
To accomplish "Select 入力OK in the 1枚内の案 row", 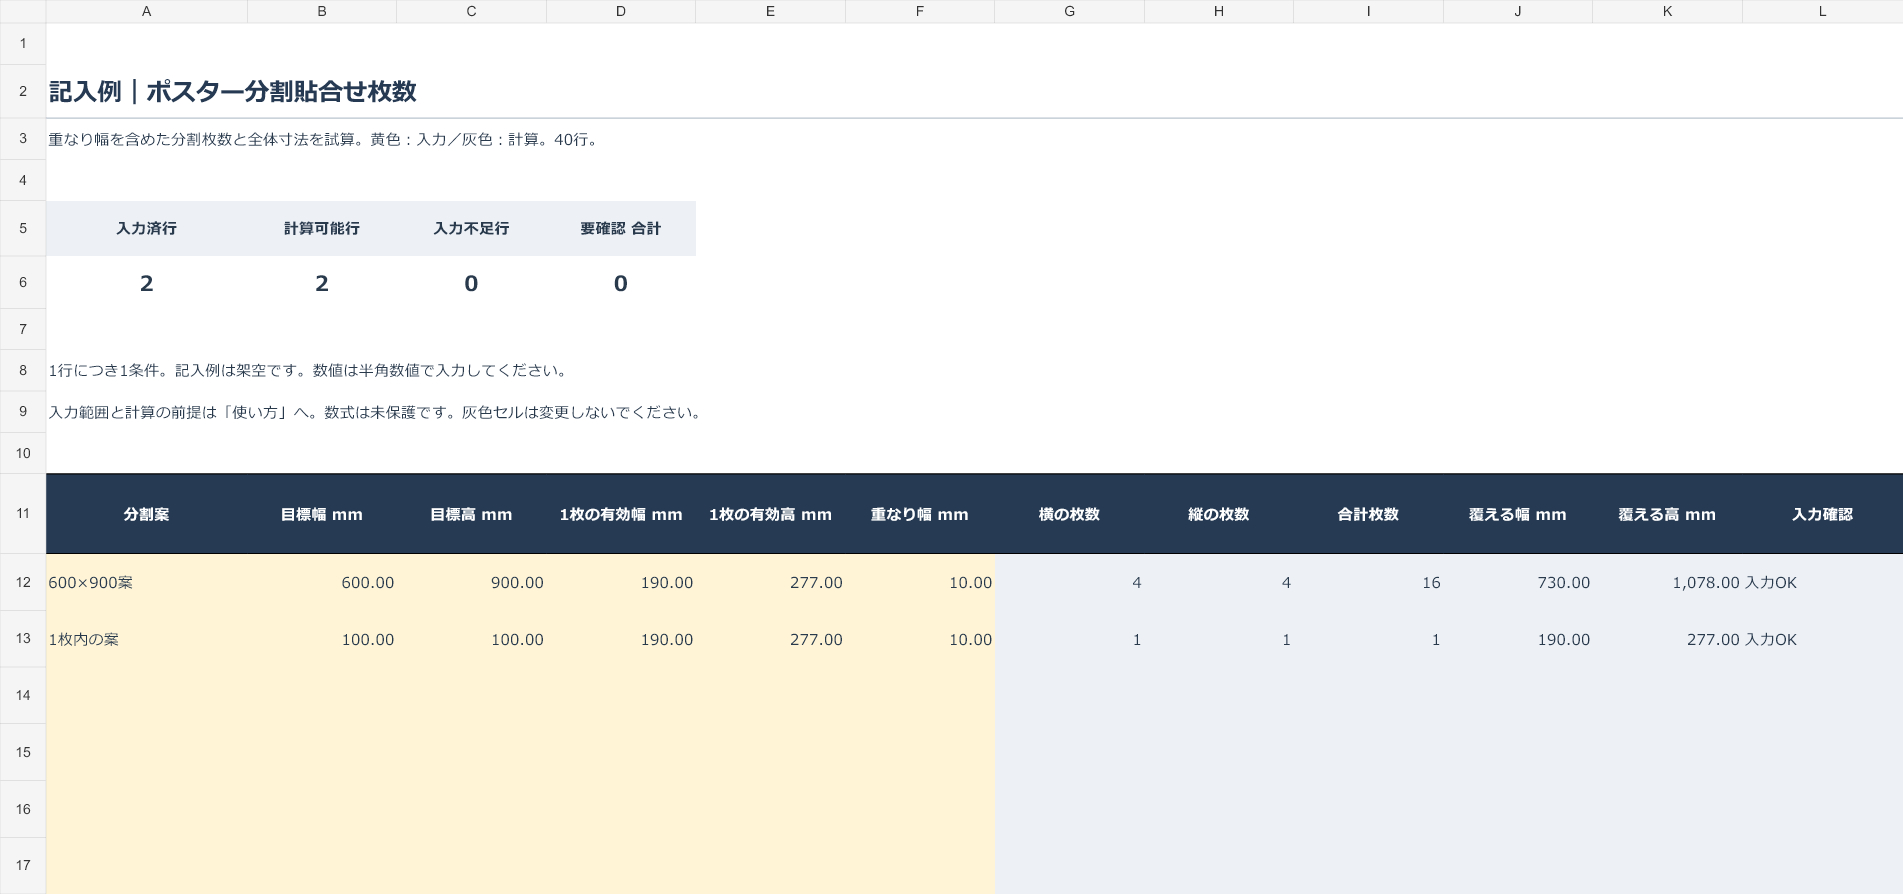I will pyautogui.click(x=1822, y=639).
